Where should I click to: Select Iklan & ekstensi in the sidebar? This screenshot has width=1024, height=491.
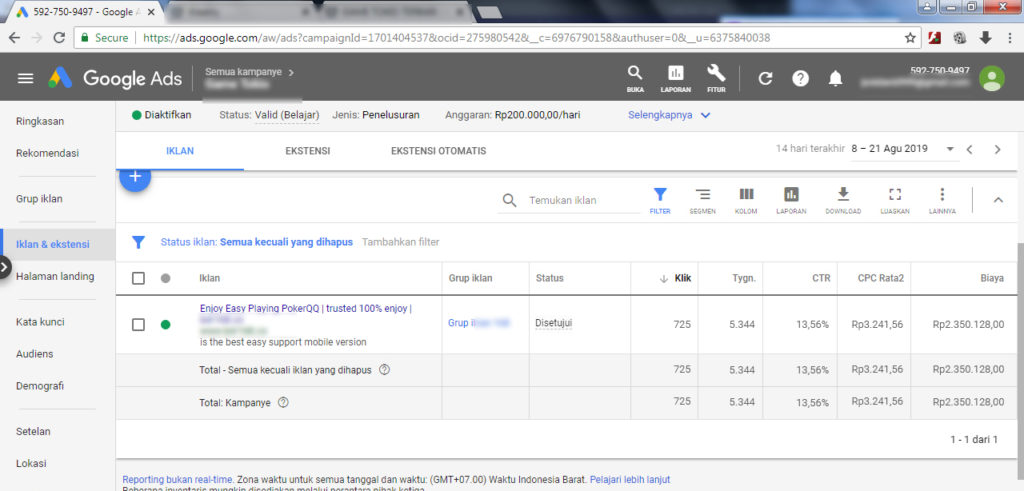(53, 245)
